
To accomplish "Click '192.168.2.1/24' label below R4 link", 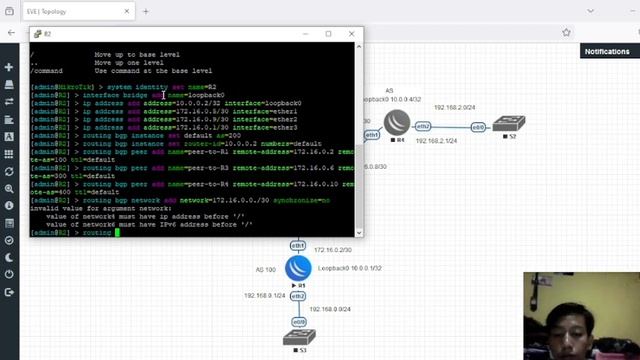I will 436,141.
